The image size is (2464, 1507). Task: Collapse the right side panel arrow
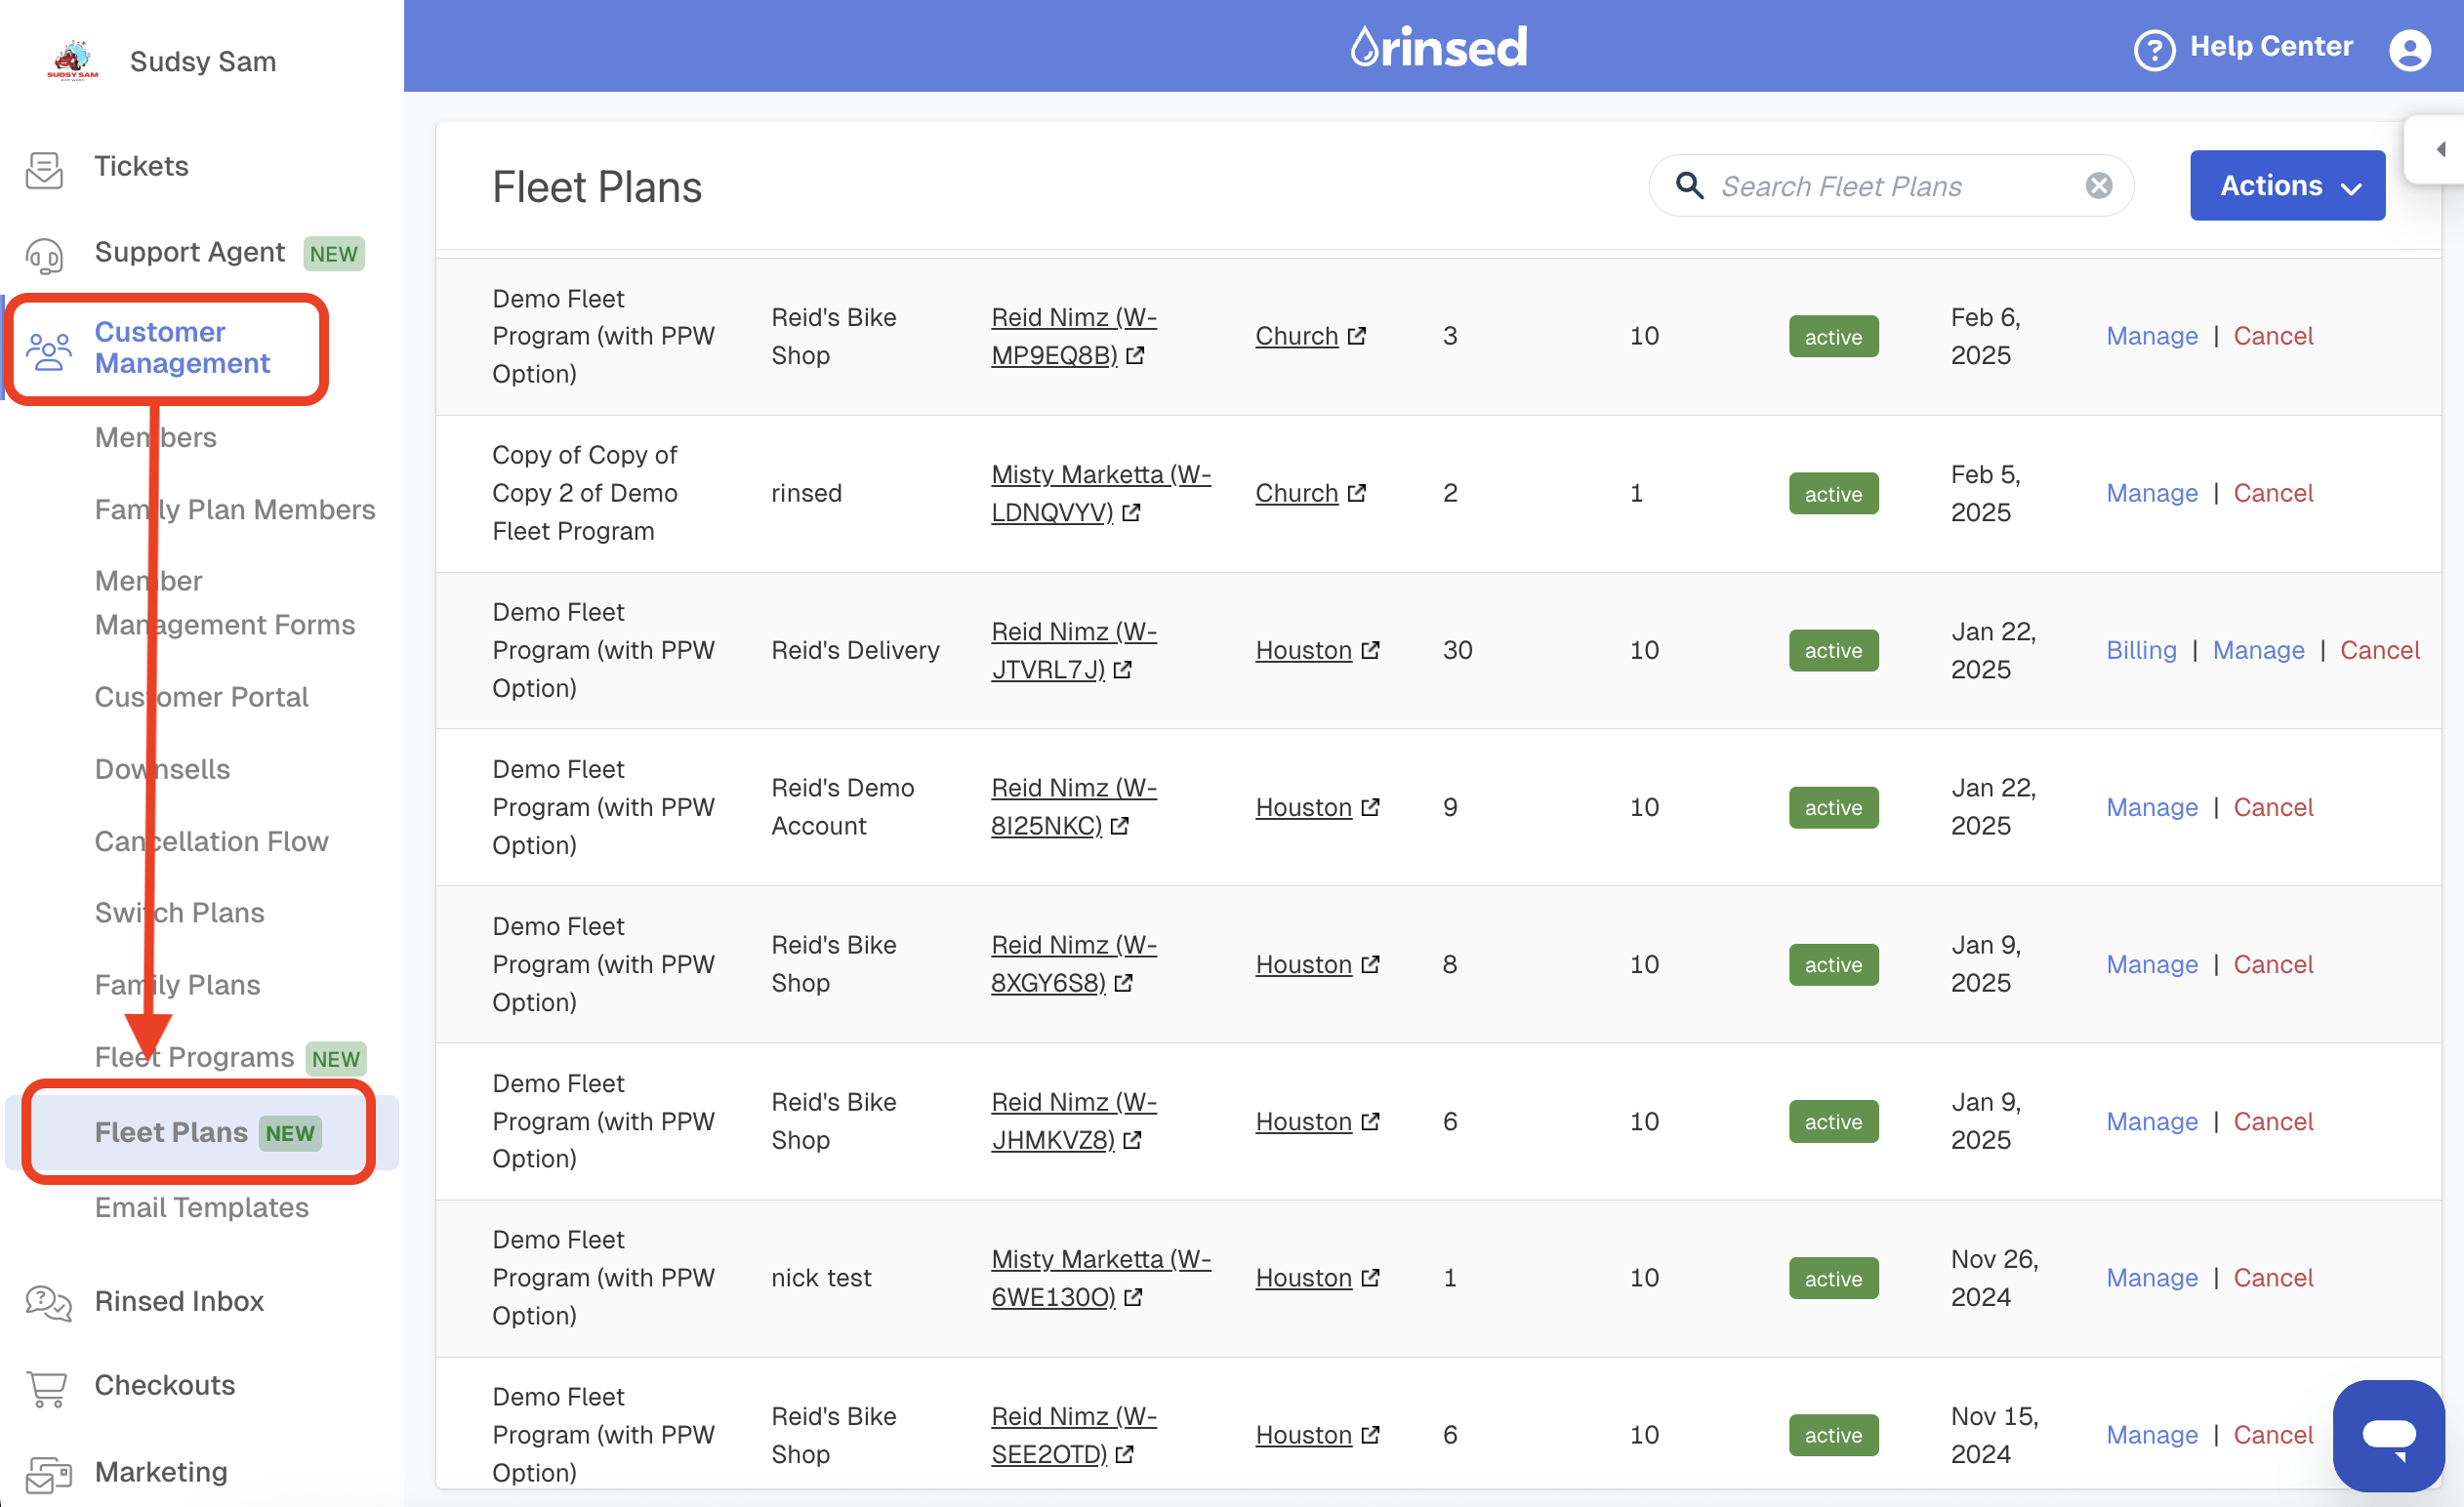tap(2440, 148)
